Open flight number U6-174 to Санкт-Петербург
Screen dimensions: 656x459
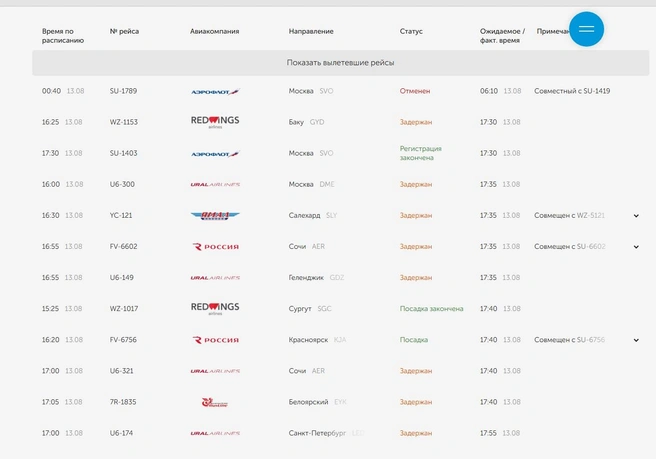(x=121, y=433)
